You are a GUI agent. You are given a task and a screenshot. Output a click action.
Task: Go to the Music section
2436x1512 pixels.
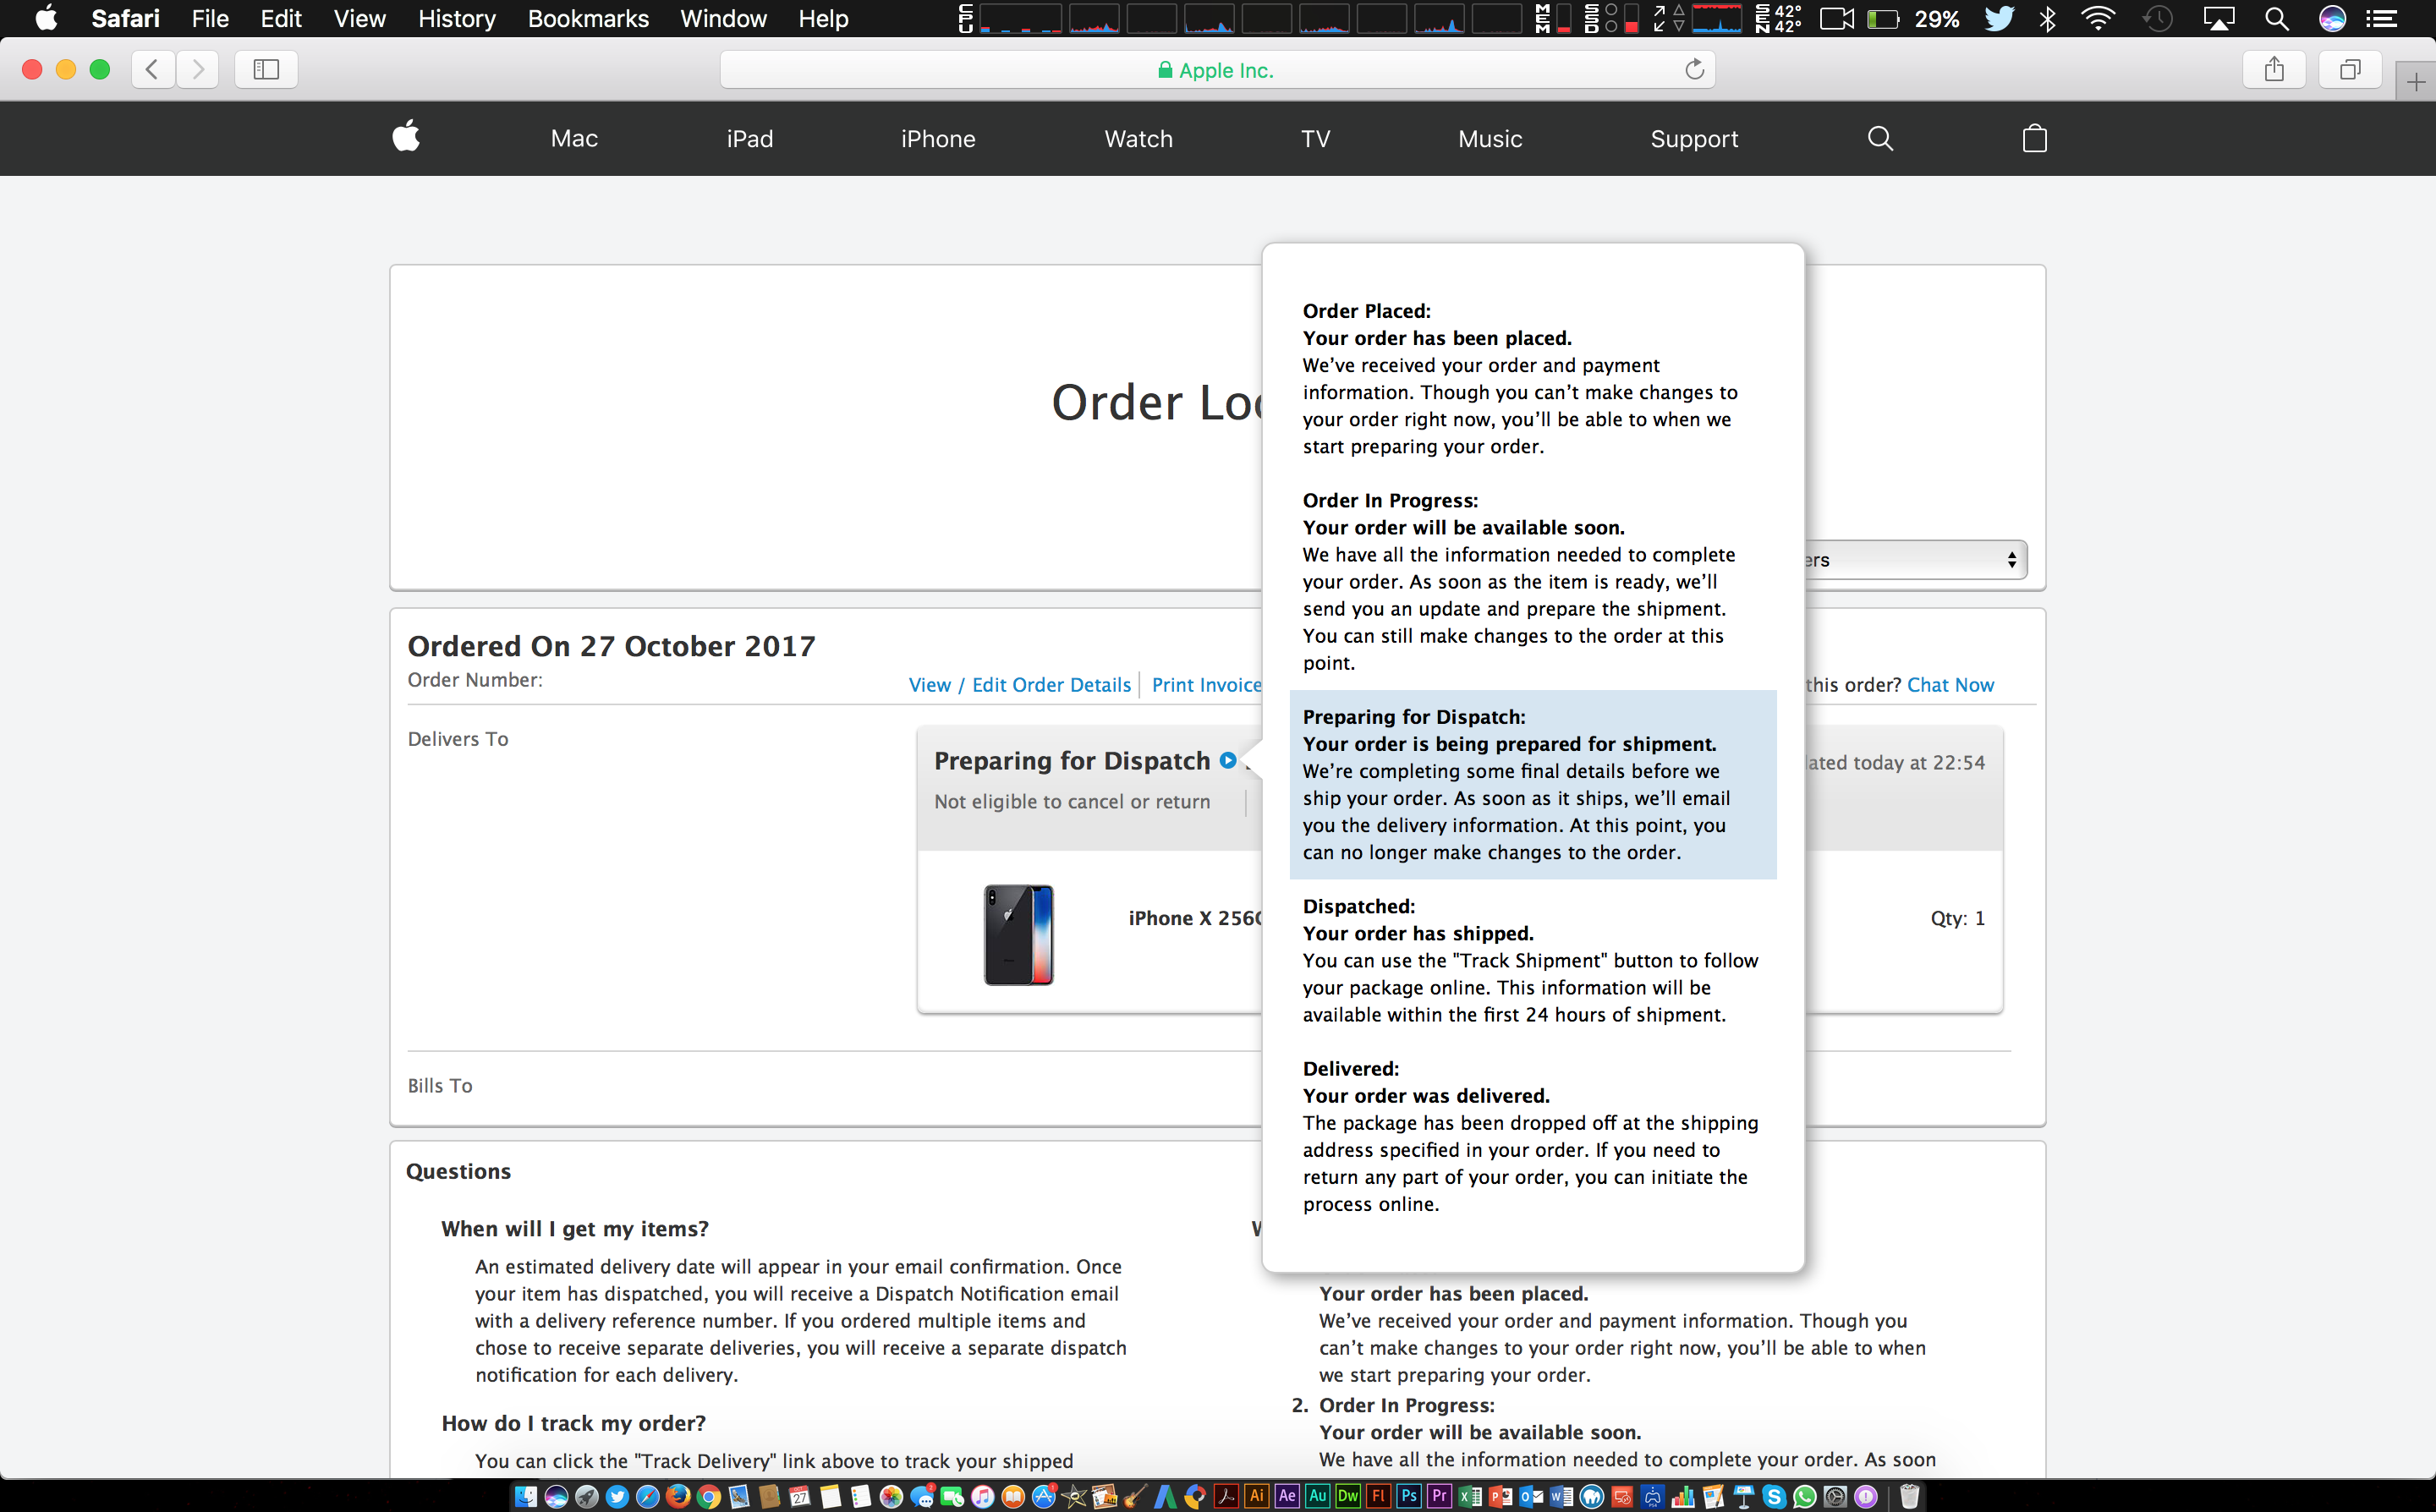(1490, 139)
